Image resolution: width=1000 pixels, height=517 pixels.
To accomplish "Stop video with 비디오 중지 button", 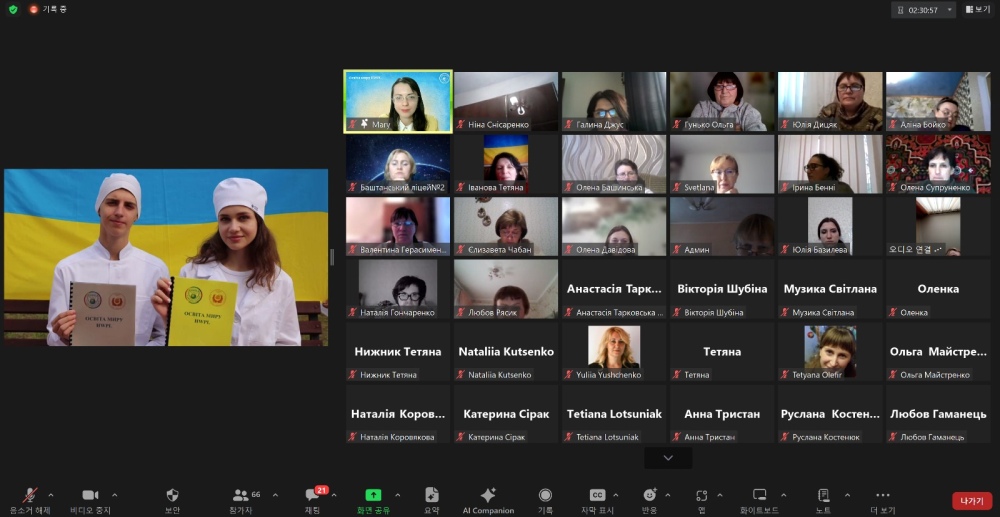I will tap(90, 496).
